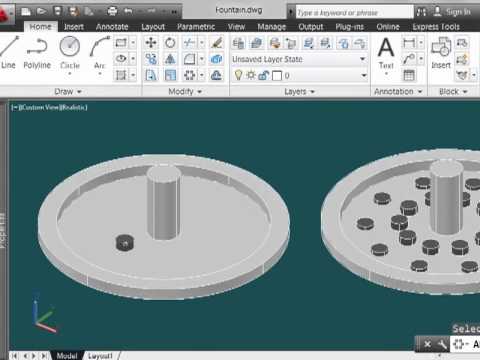
Task: Switch to the Layout1 tab
Action: coord(100,356)
